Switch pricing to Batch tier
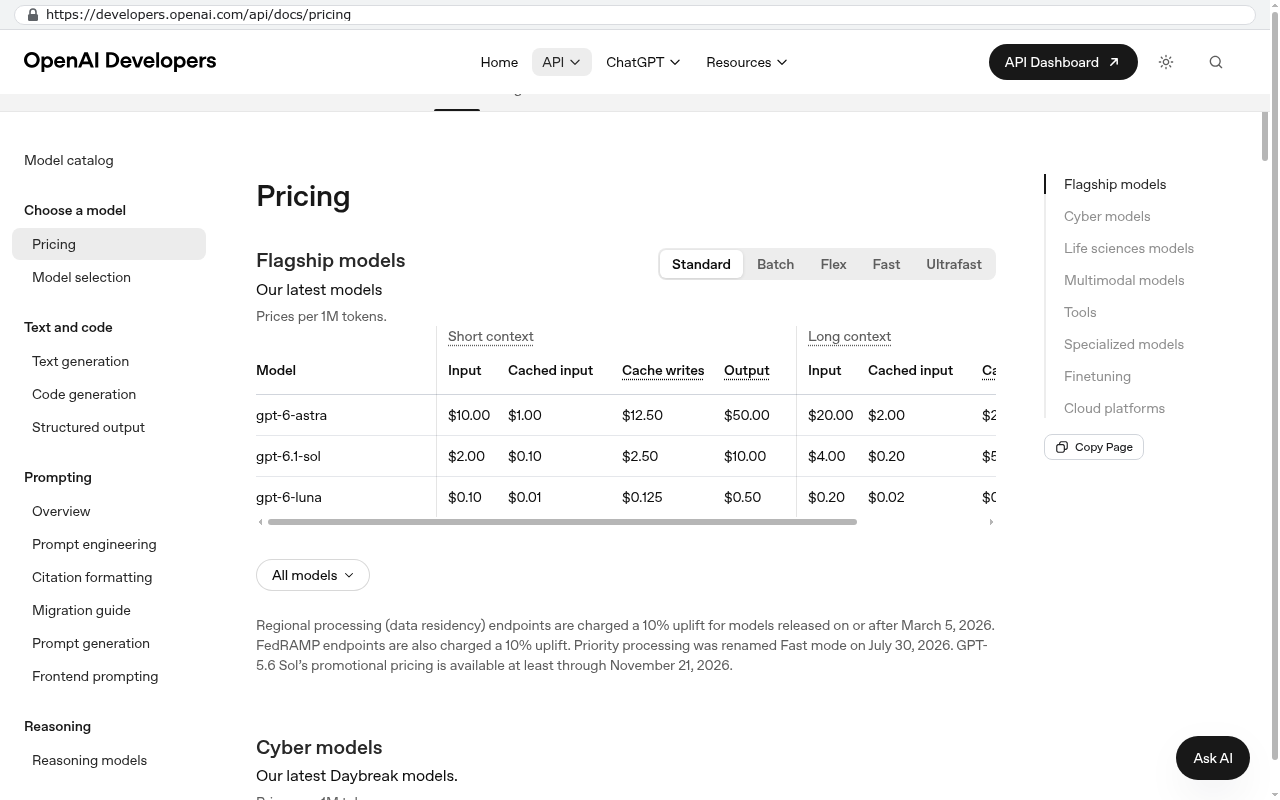 click(775, 264)
